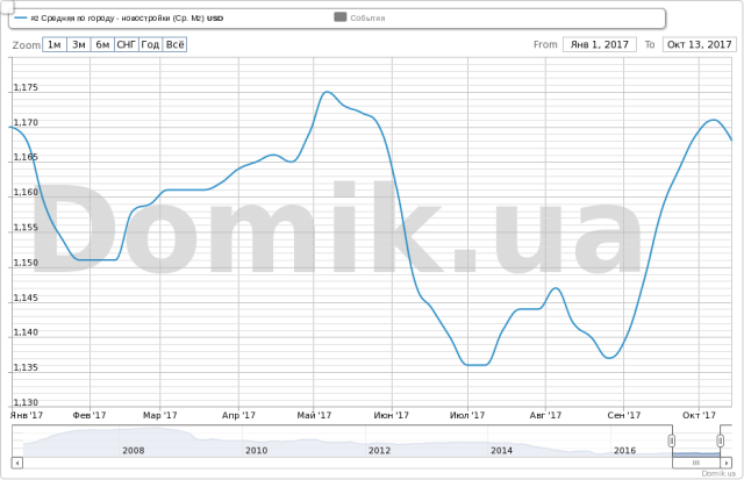Grab the right navigator range handle
This screenshot has height=480, width=744.
click(720, 441)
